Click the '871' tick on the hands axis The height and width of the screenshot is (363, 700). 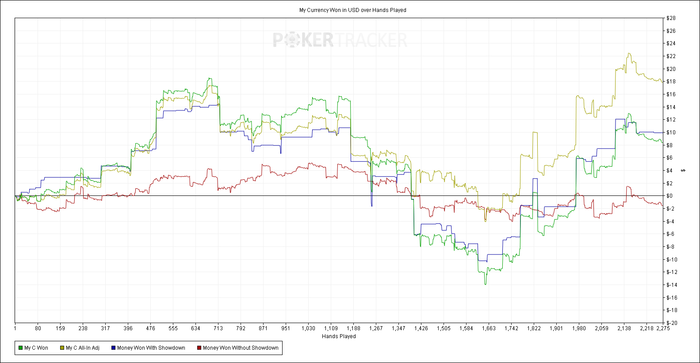(x=263, y=328)
